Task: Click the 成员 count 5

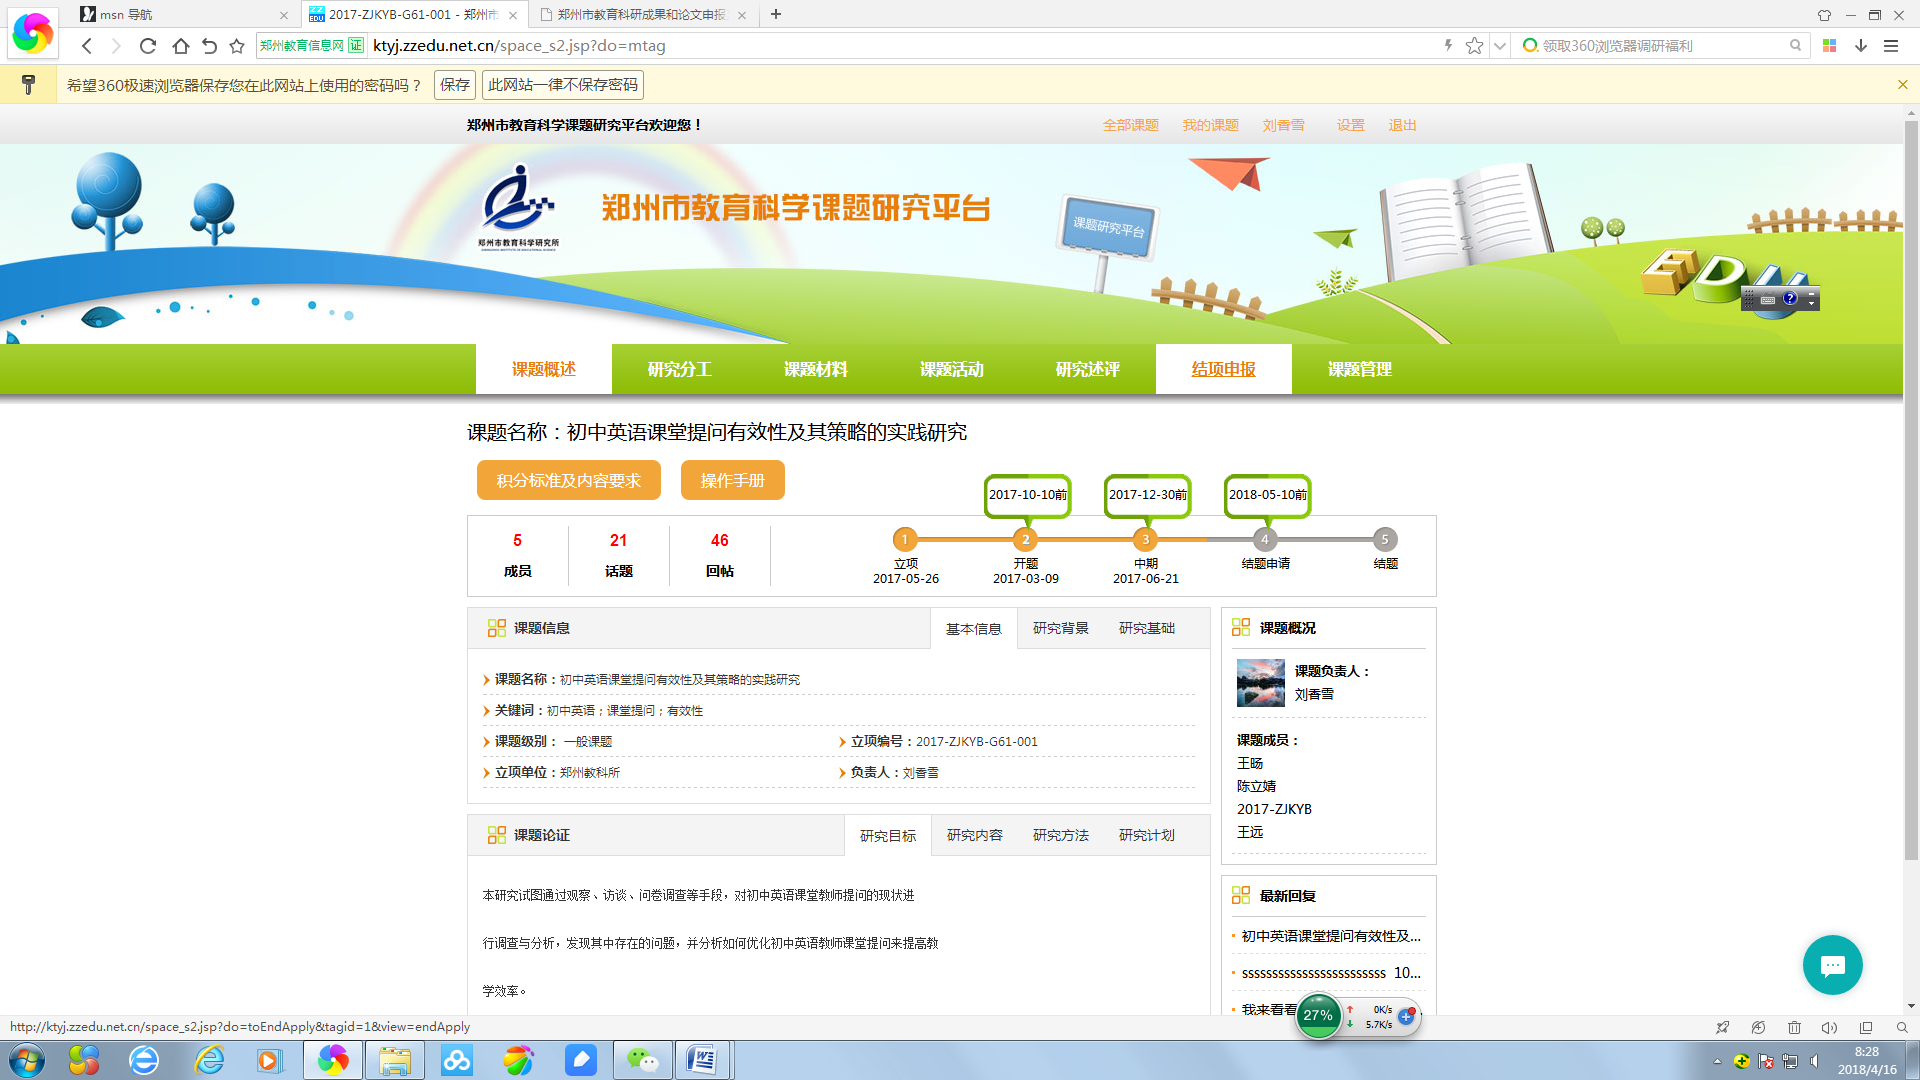Action: [517, 540]
